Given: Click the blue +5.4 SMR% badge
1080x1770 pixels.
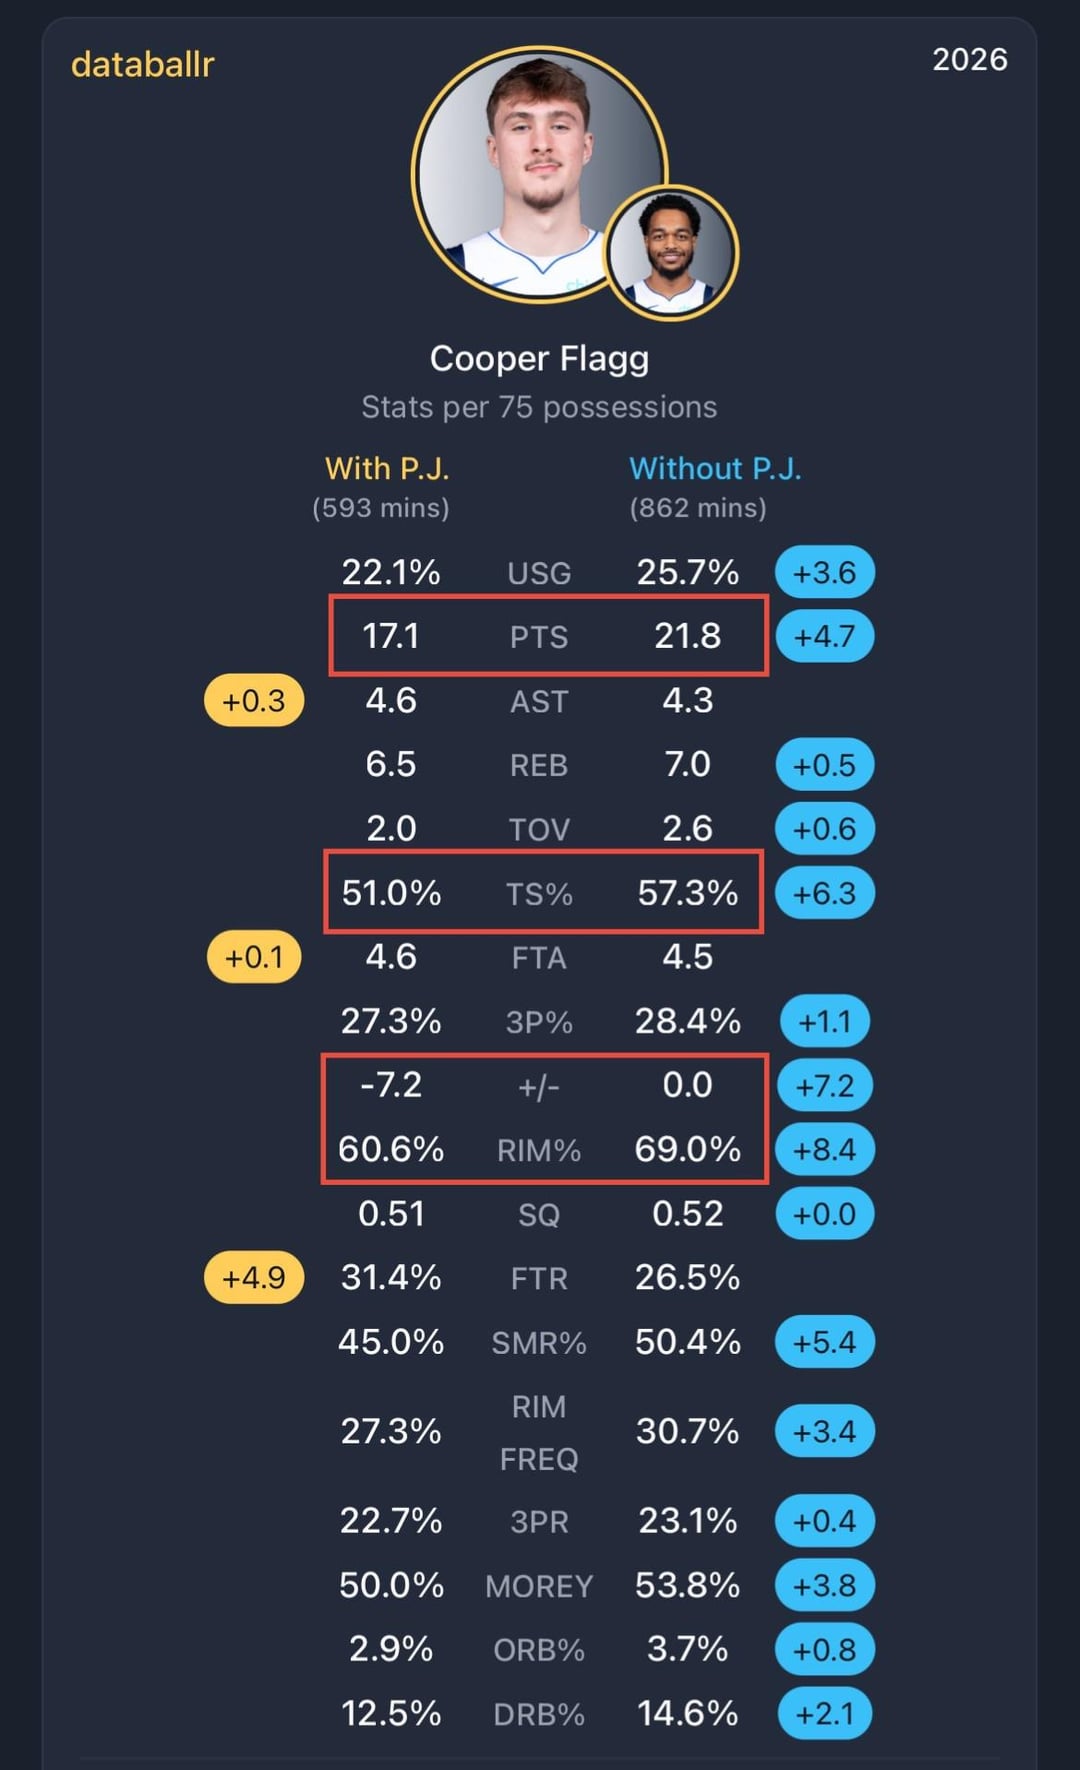Looking at the screenshot, I should pos(824,1342).
